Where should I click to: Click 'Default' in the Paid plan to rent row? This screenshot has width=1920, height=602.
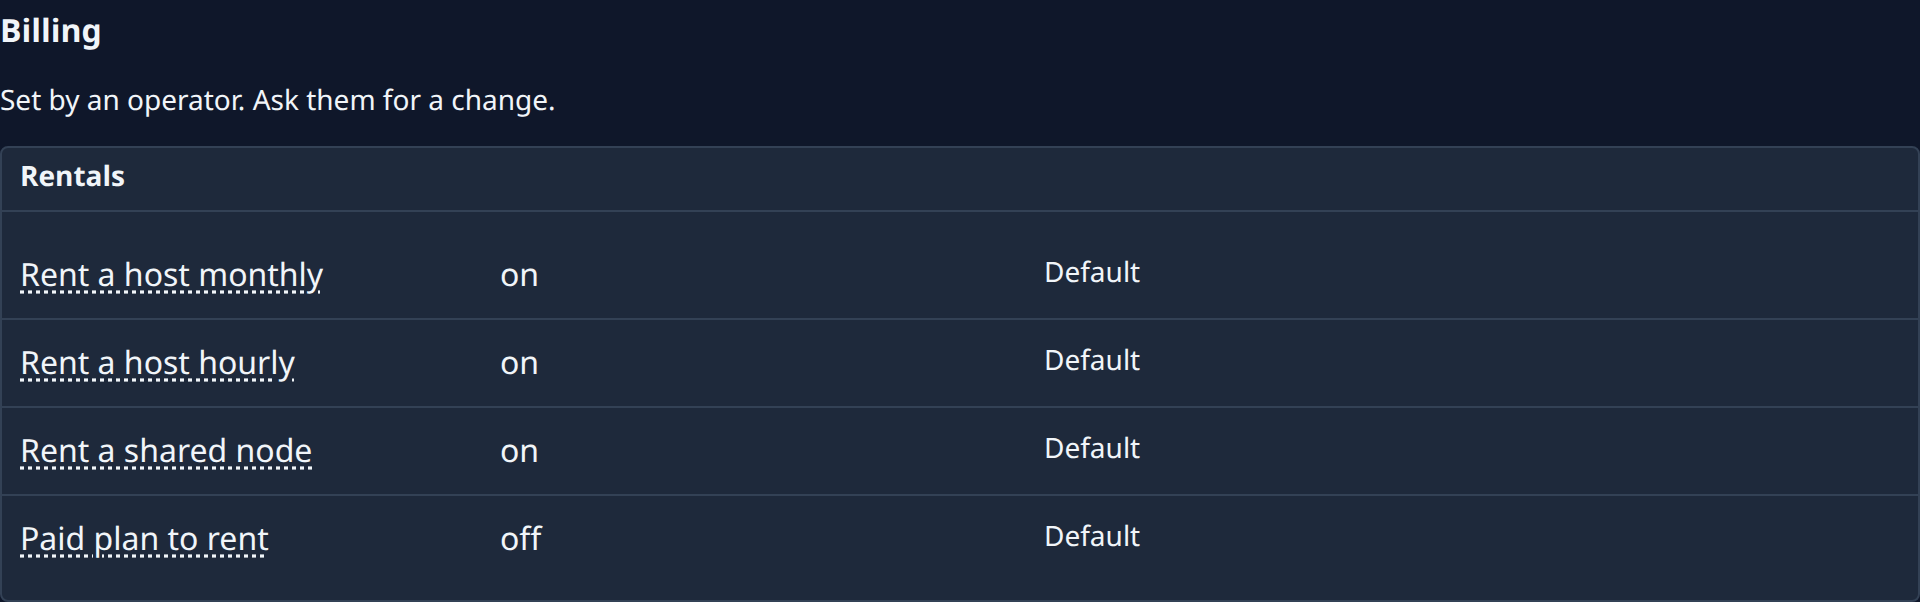(1092, 536)
